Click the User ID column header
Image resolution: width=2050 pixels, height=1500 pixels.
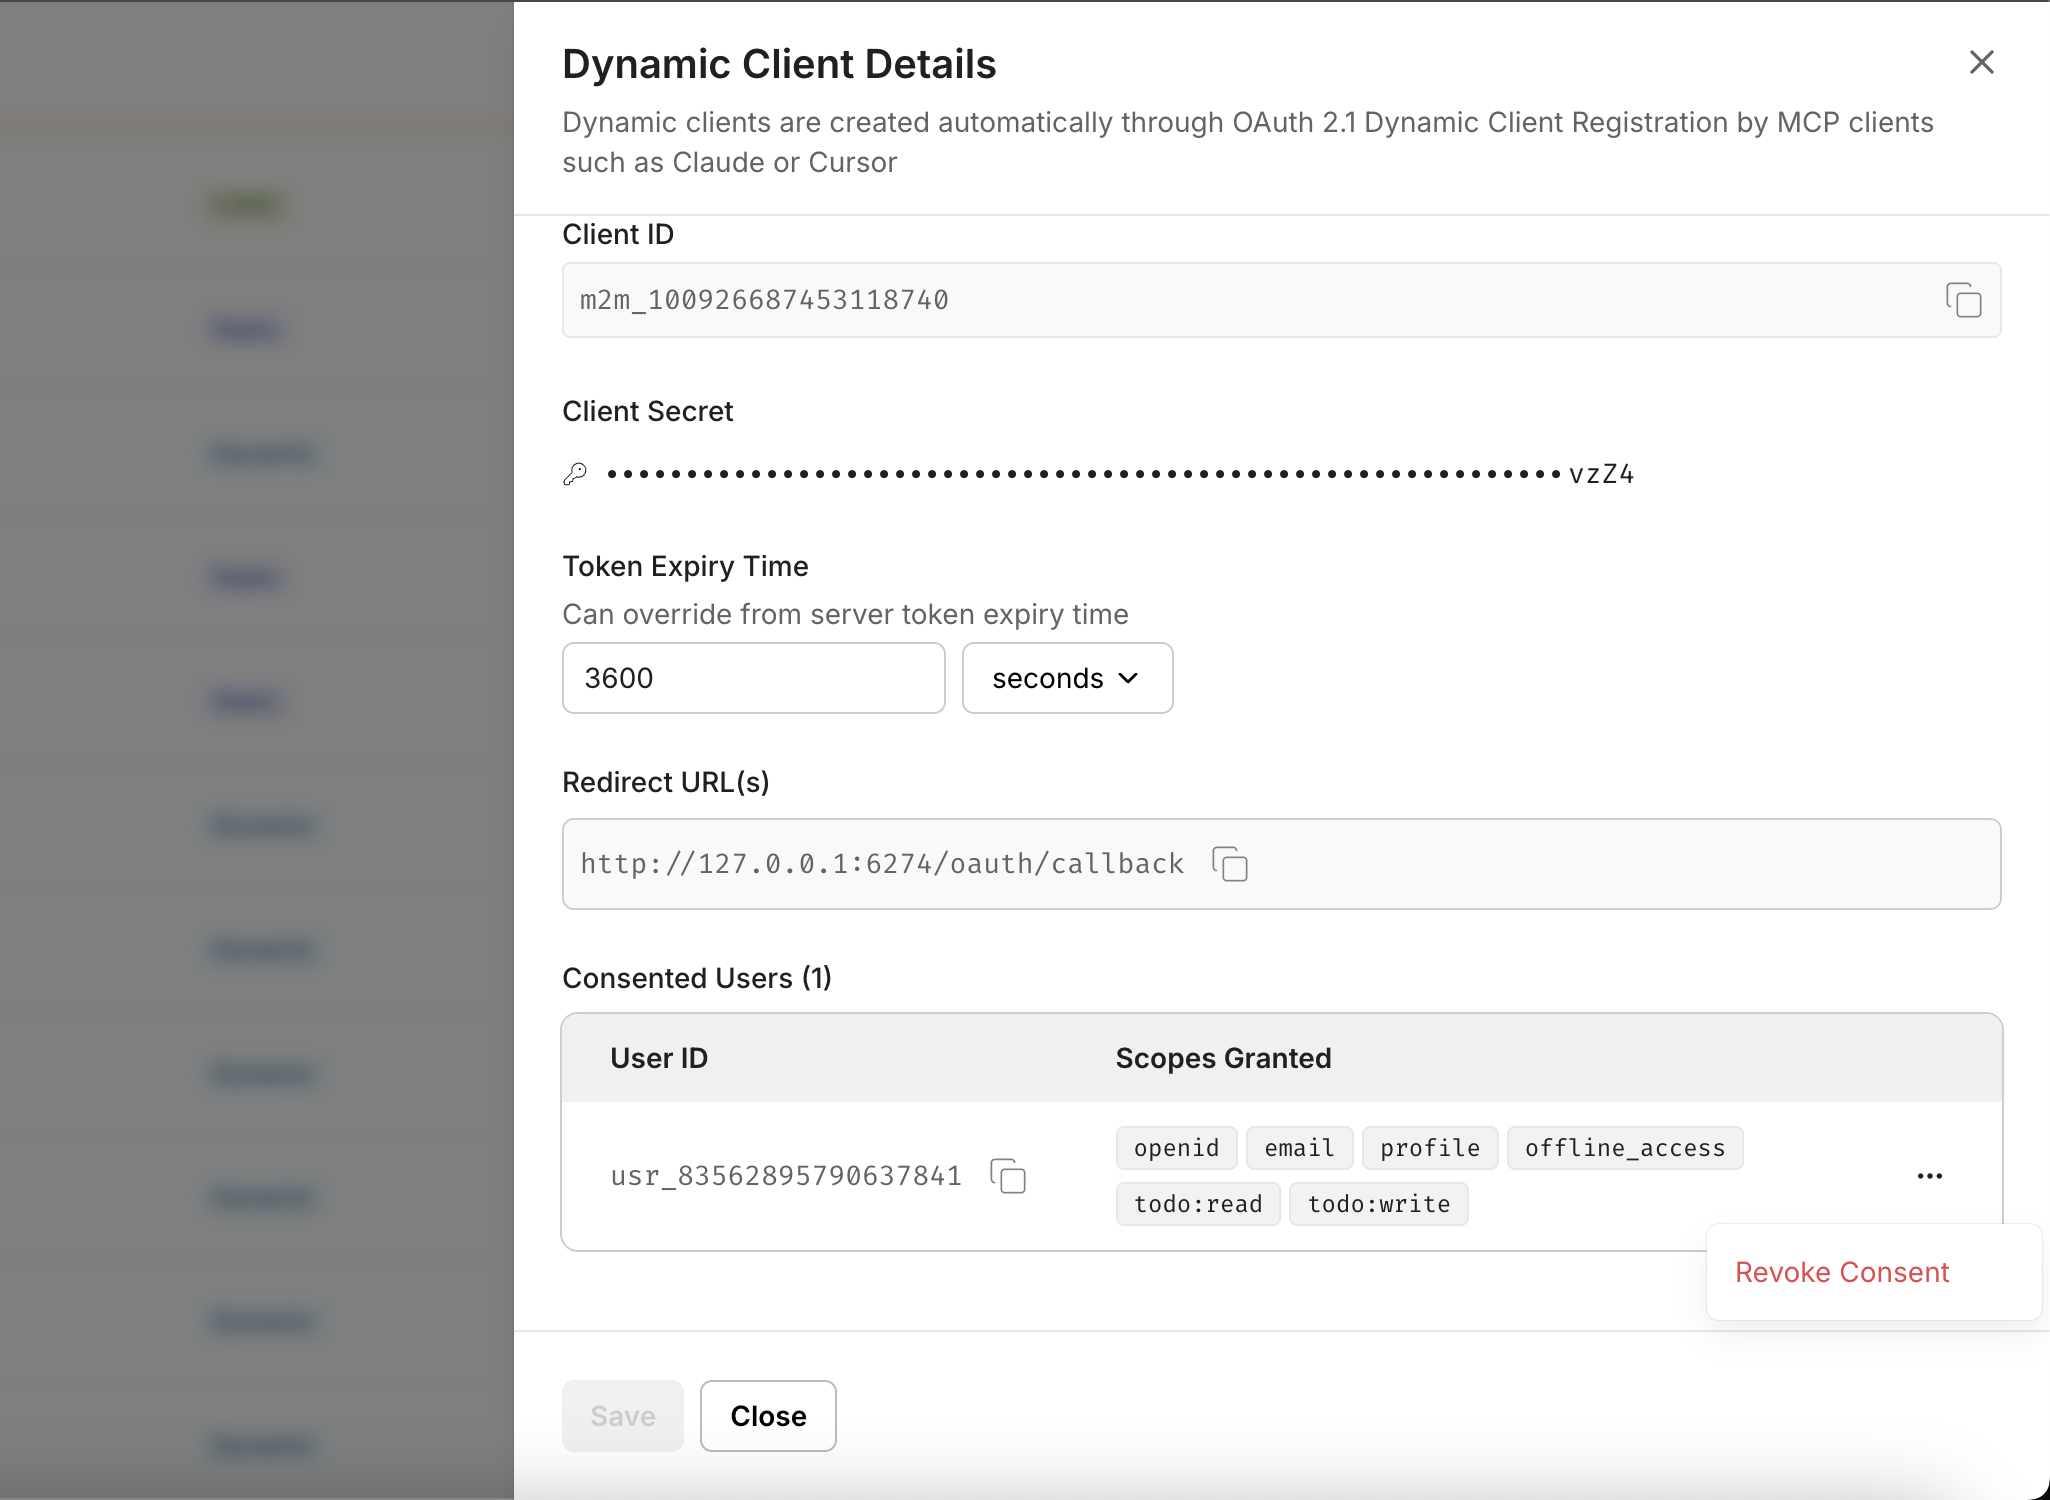pyautogui.click(x=659, y=1058)
